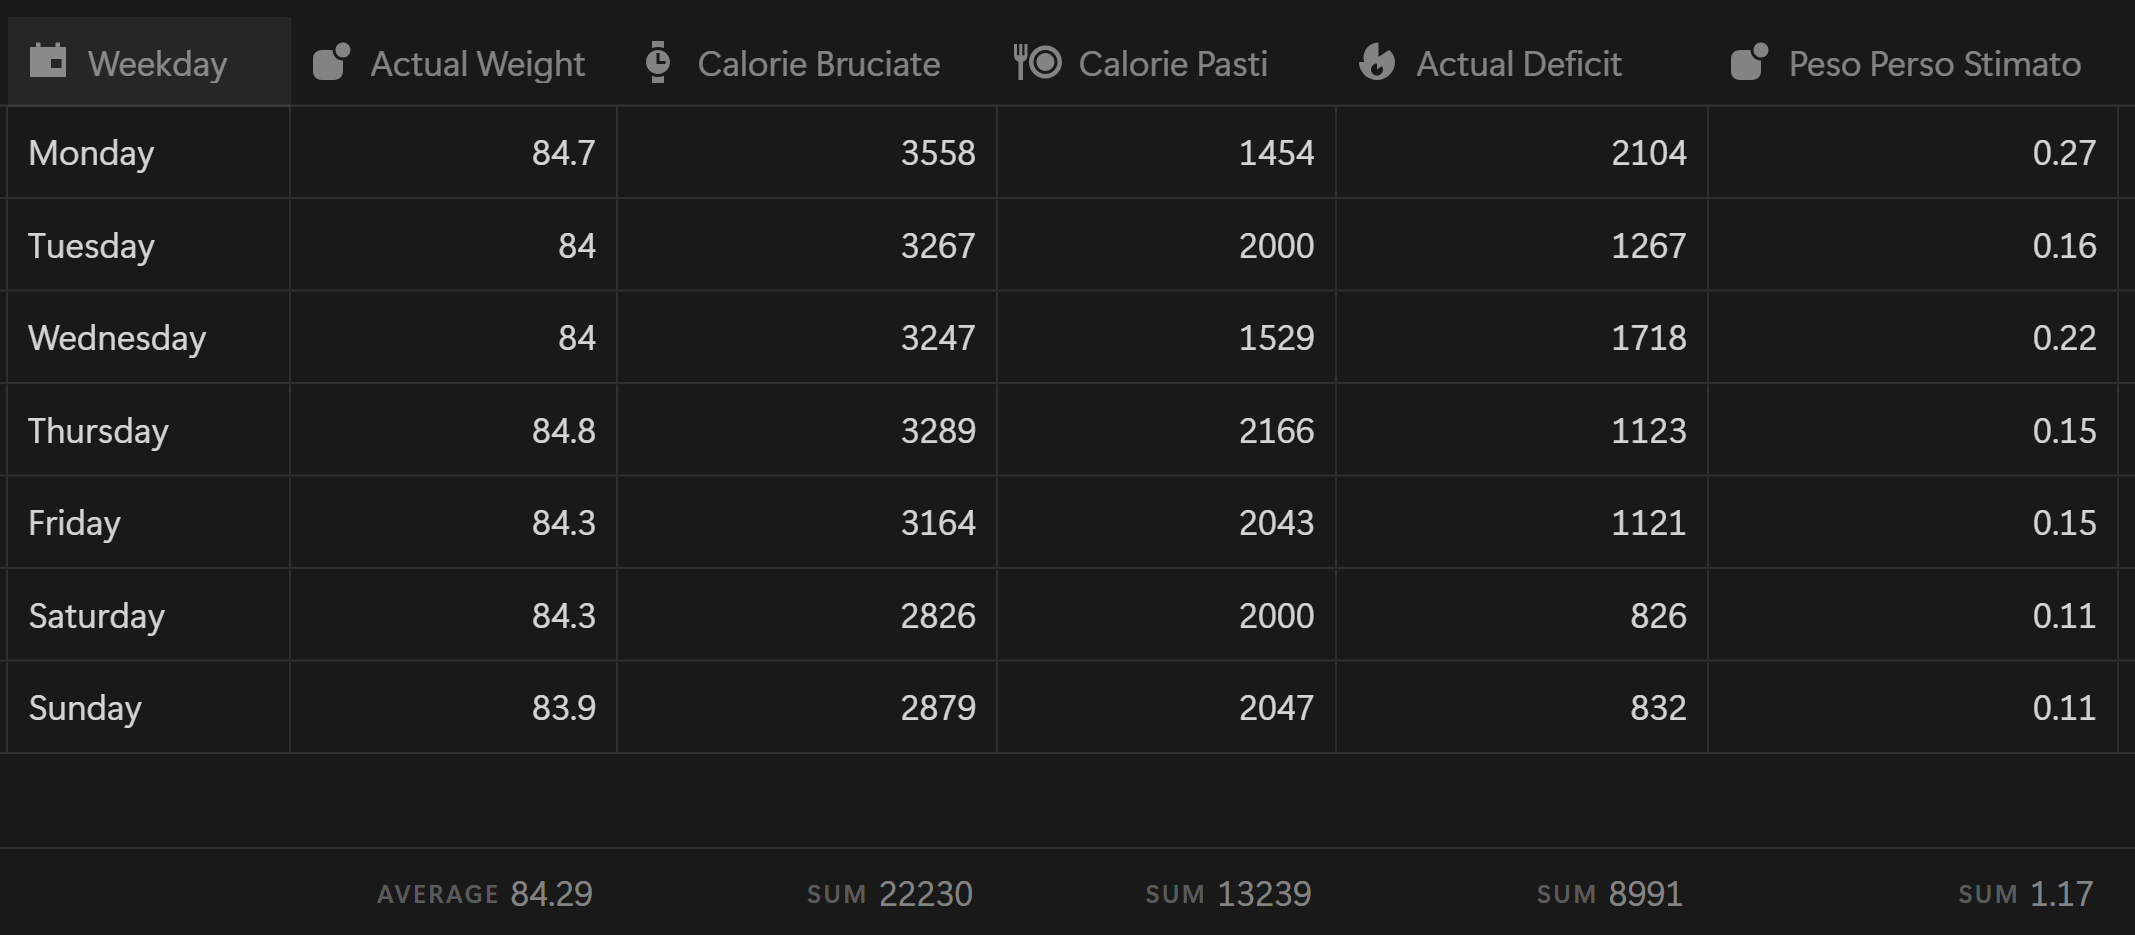Viewport: 2135px width, 935px height.
Task: Click the weight icon next to Actual Weight
Action: click(331, 62)
